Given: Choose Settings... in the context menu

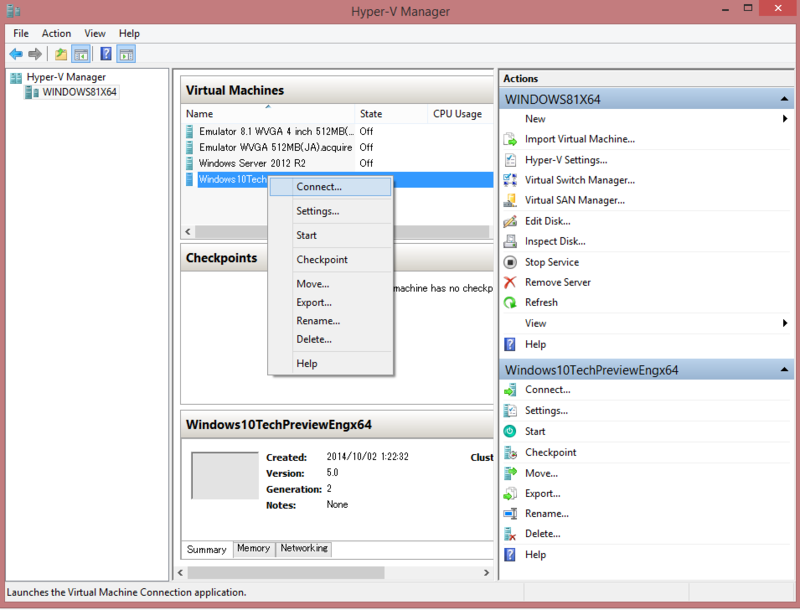Looking at the screenshot, I should pos(331,211).
